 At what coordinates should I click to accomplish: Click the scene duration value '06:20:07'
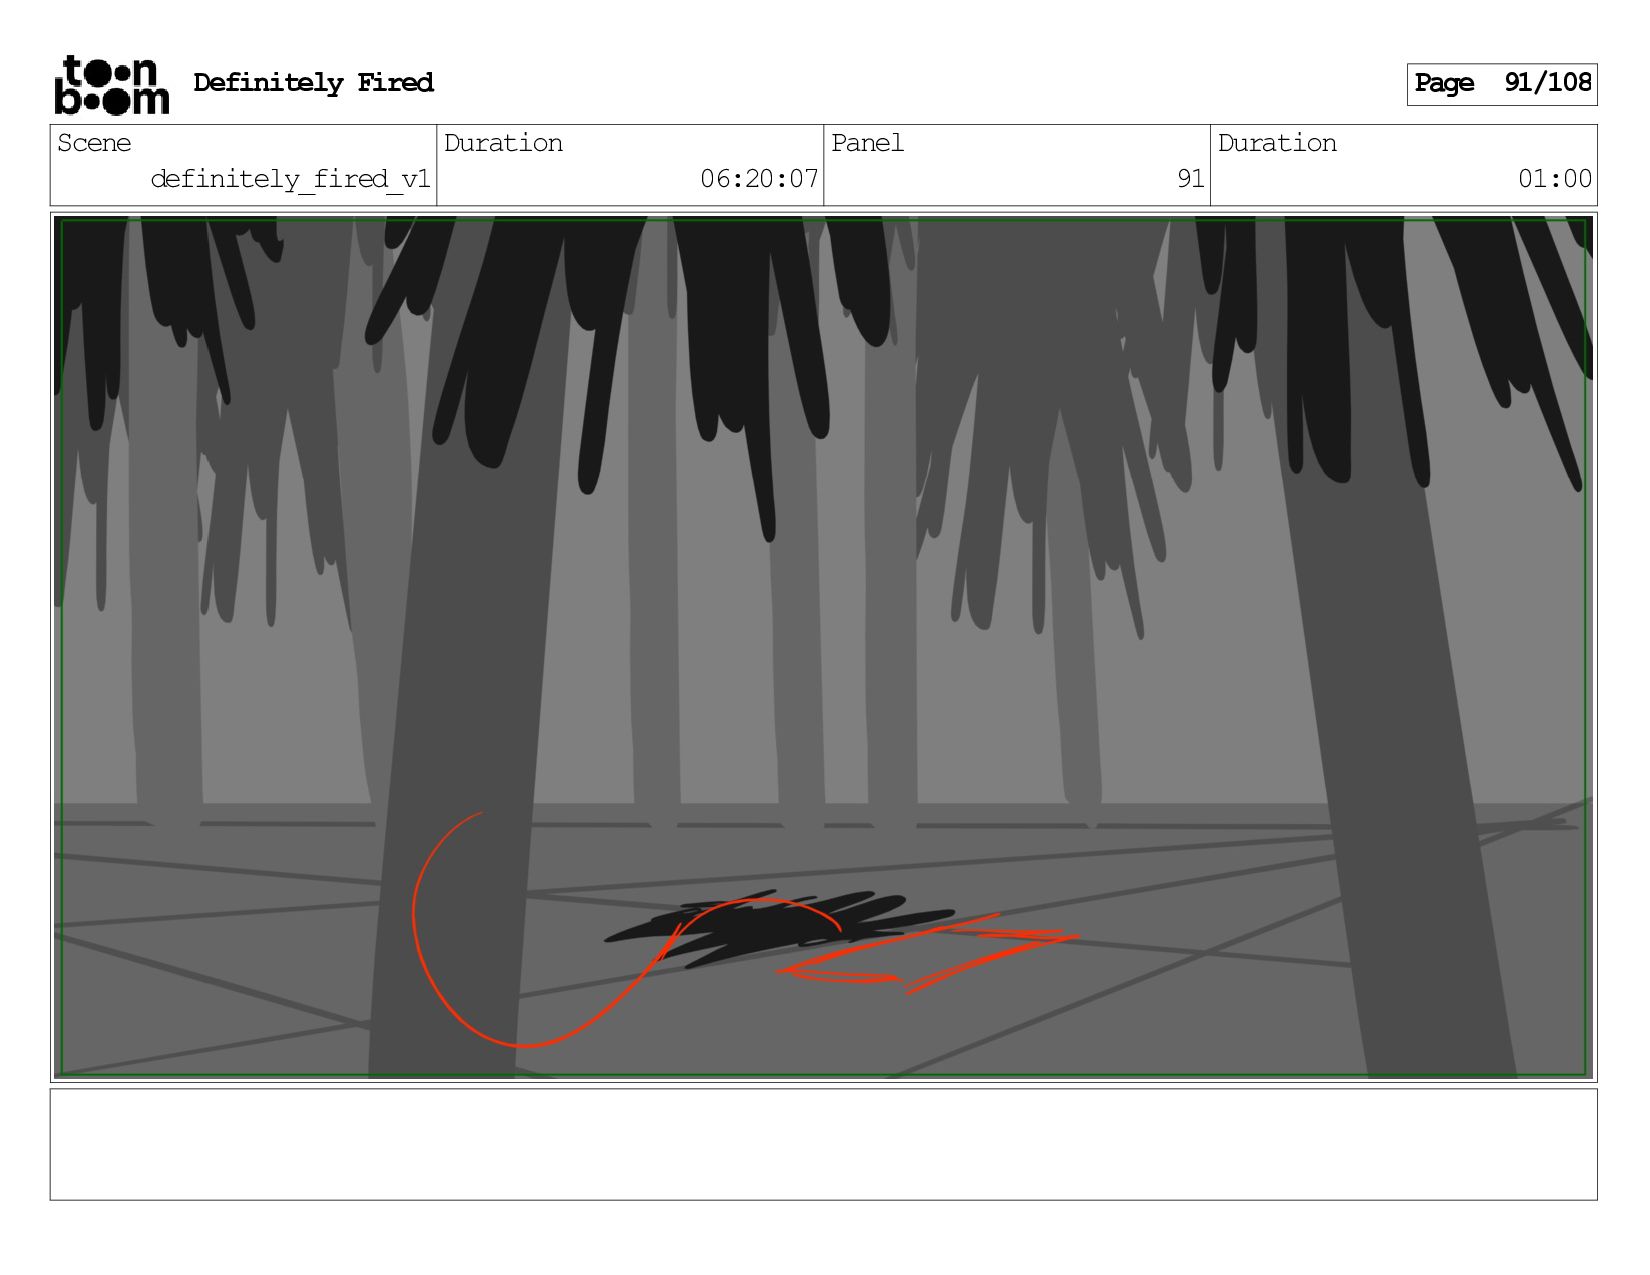[x=759, y=179]
